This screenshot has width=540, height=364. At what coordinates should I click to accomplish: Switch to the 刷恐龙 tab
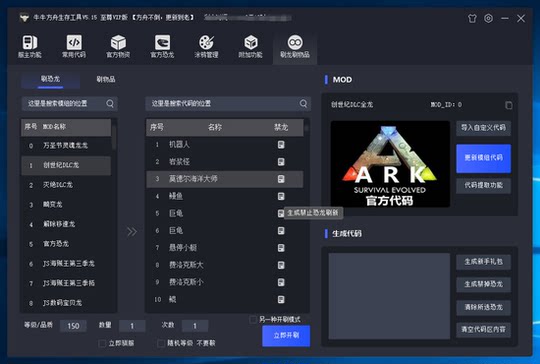[50, 79]
